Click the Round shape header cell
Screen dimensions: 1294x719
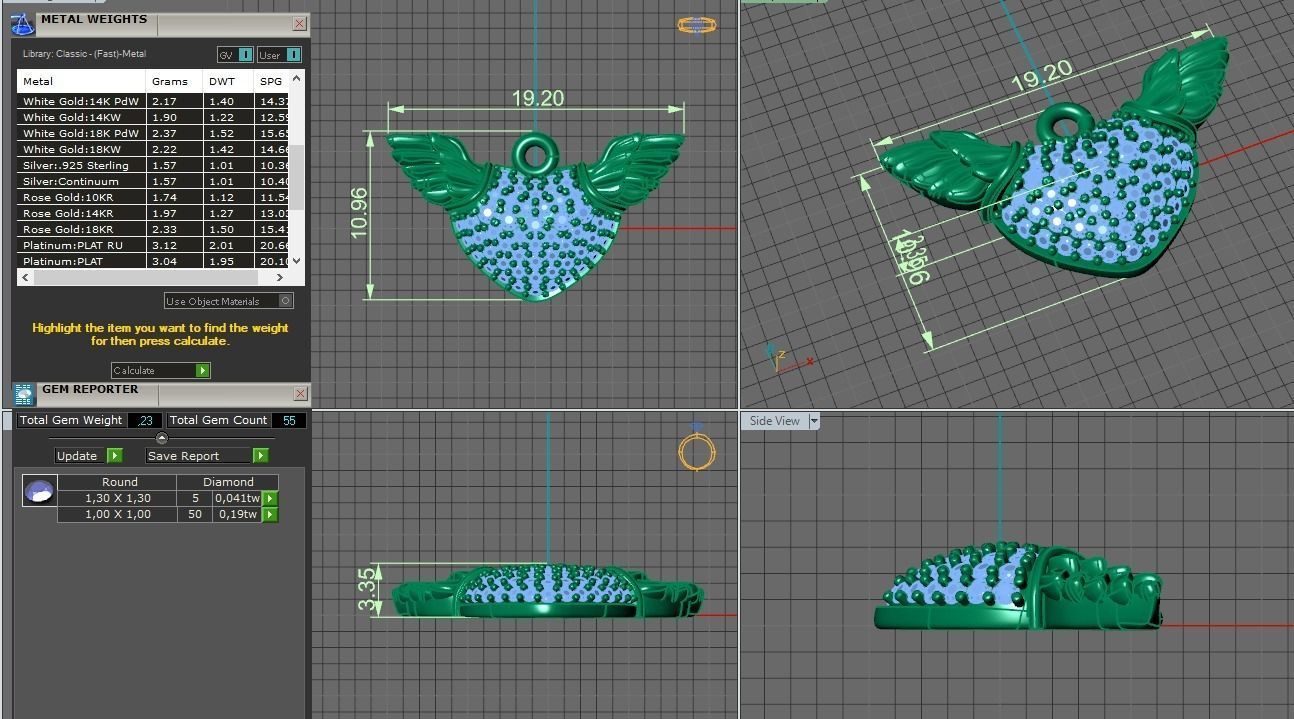119,482
